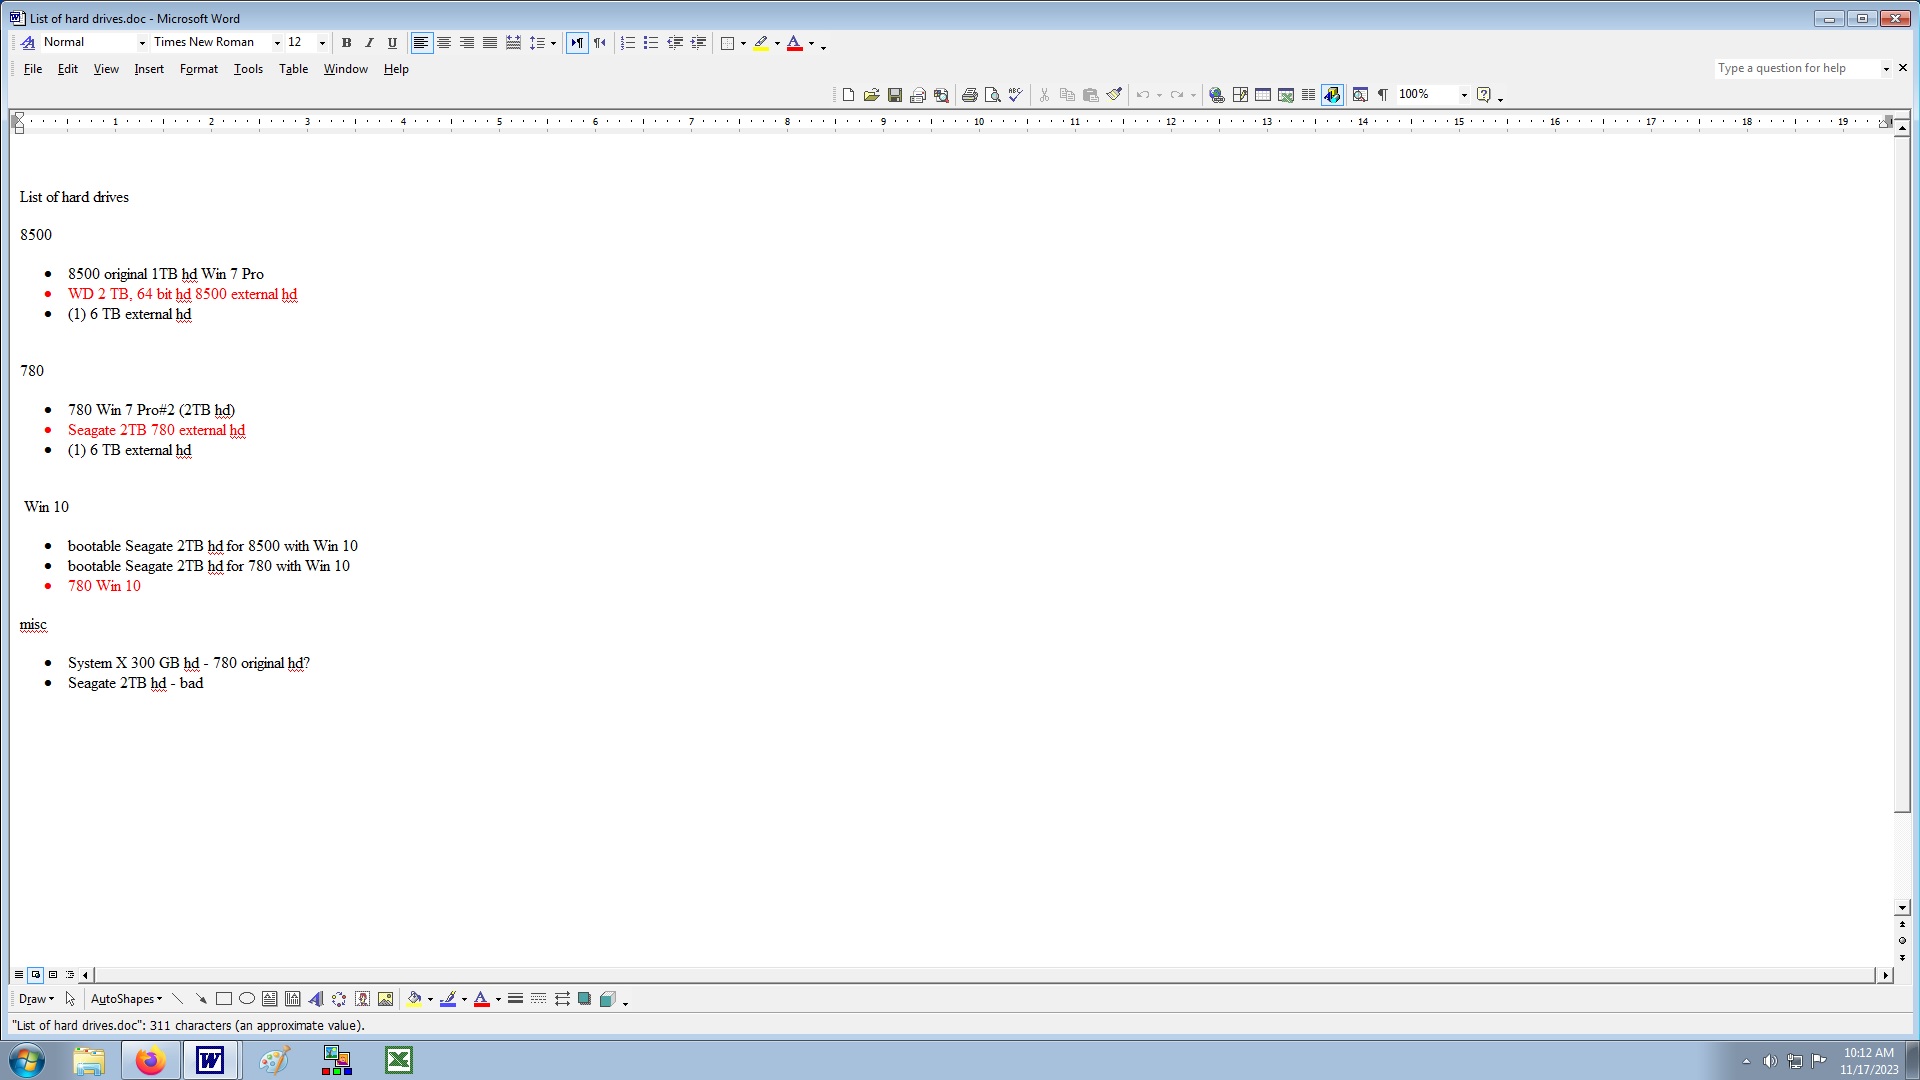Screen dimensions: 1920x1080
Task: Open Firefox from the Windows taskbar
Action: click(150, 1060)
